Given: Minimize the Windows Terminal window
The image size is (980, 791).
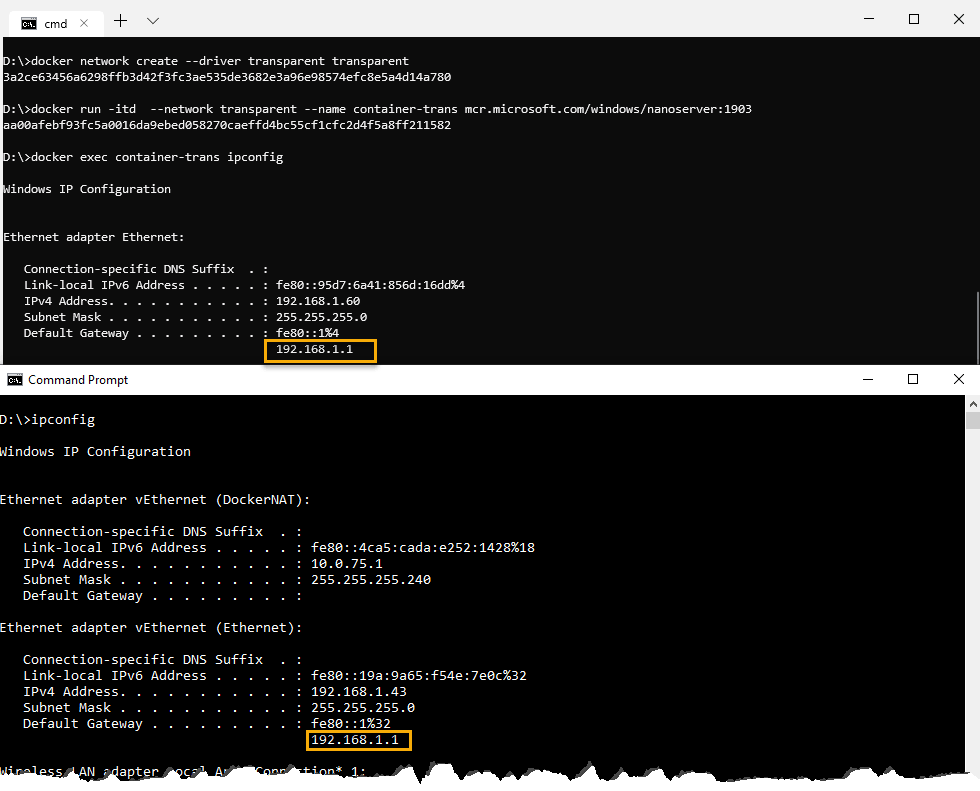Looking at the screenshot, I should tap(866, 19).
